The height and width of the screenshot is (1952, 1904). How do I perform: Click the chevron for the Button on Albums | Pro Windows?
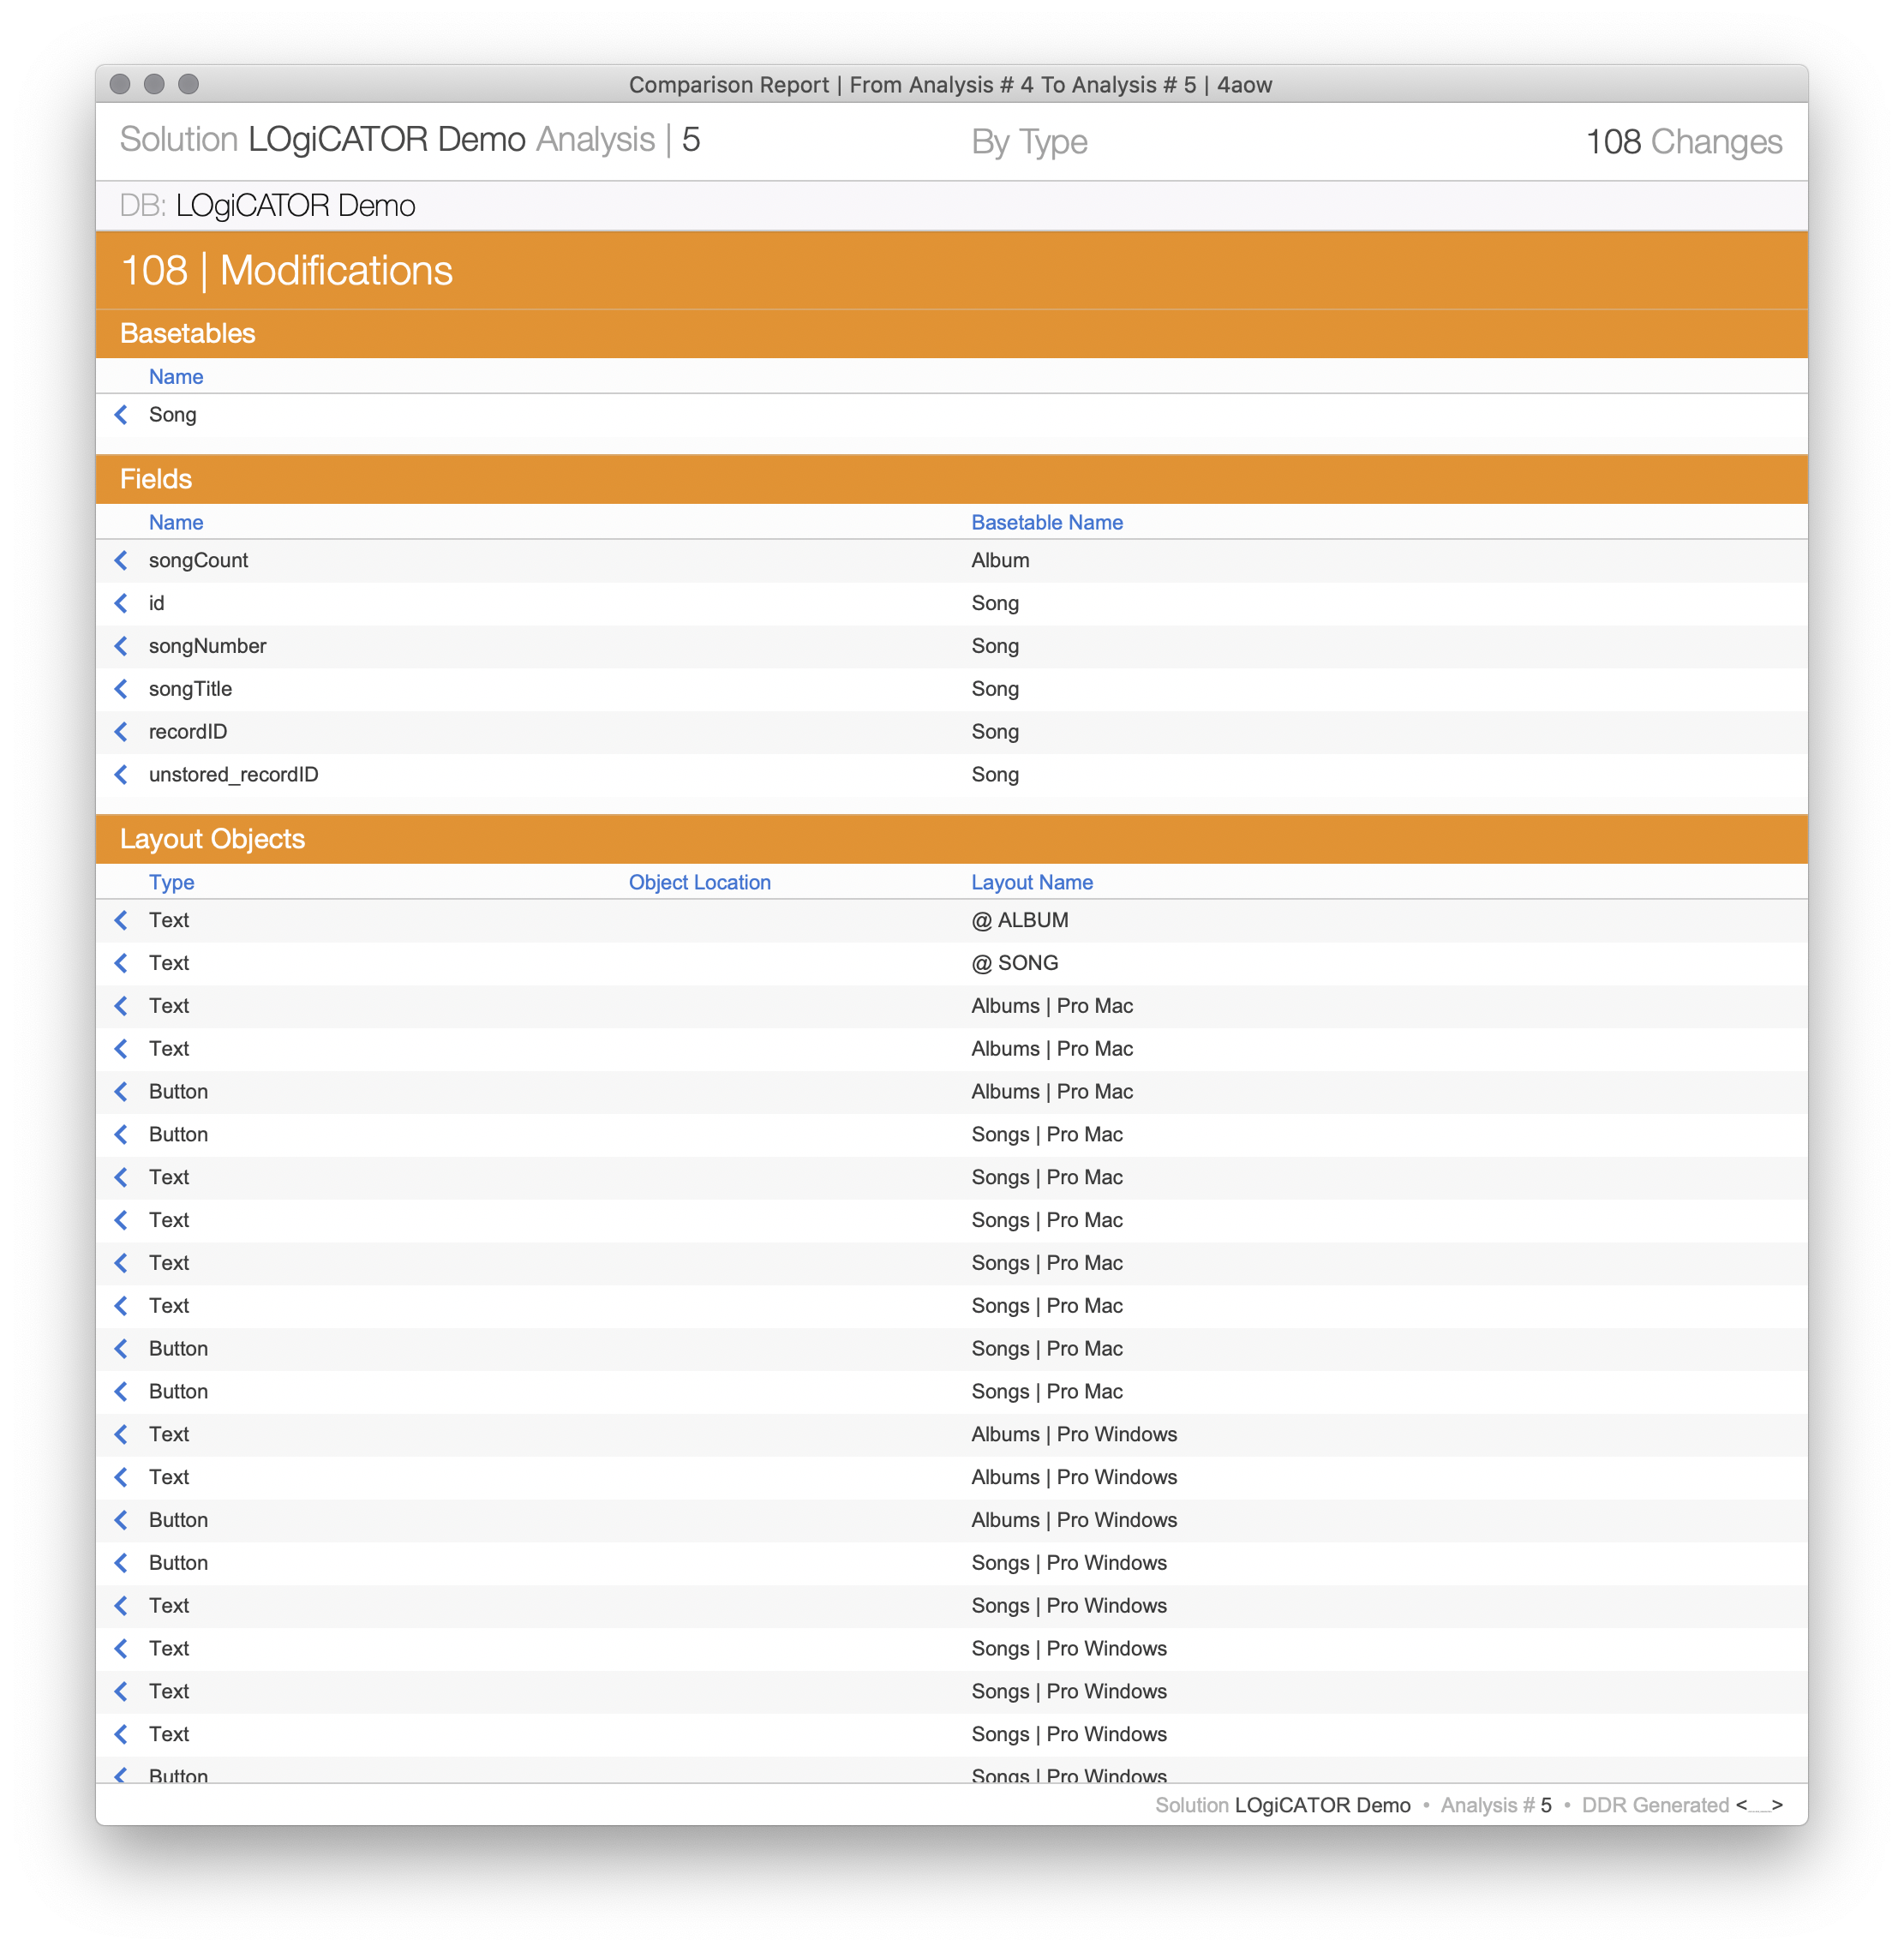tap(122, 1519)
